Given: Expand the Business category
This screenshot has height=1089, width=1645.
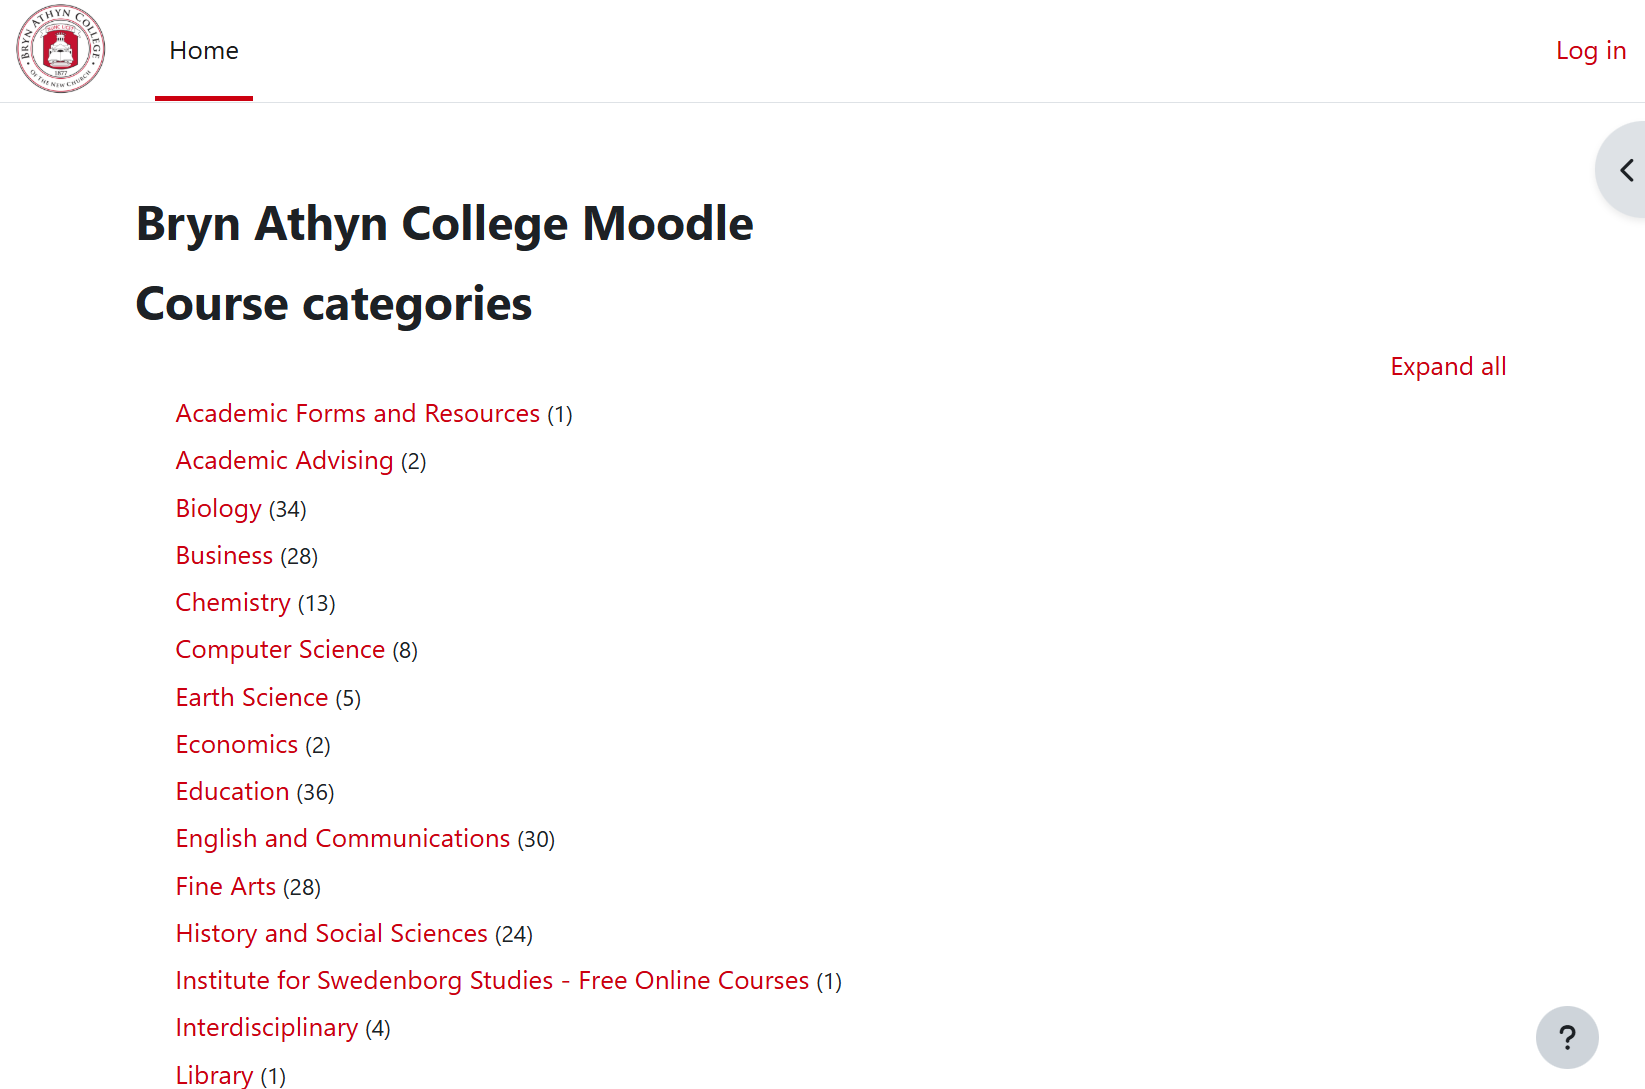Looking at the screenshot, I should 224,555.
